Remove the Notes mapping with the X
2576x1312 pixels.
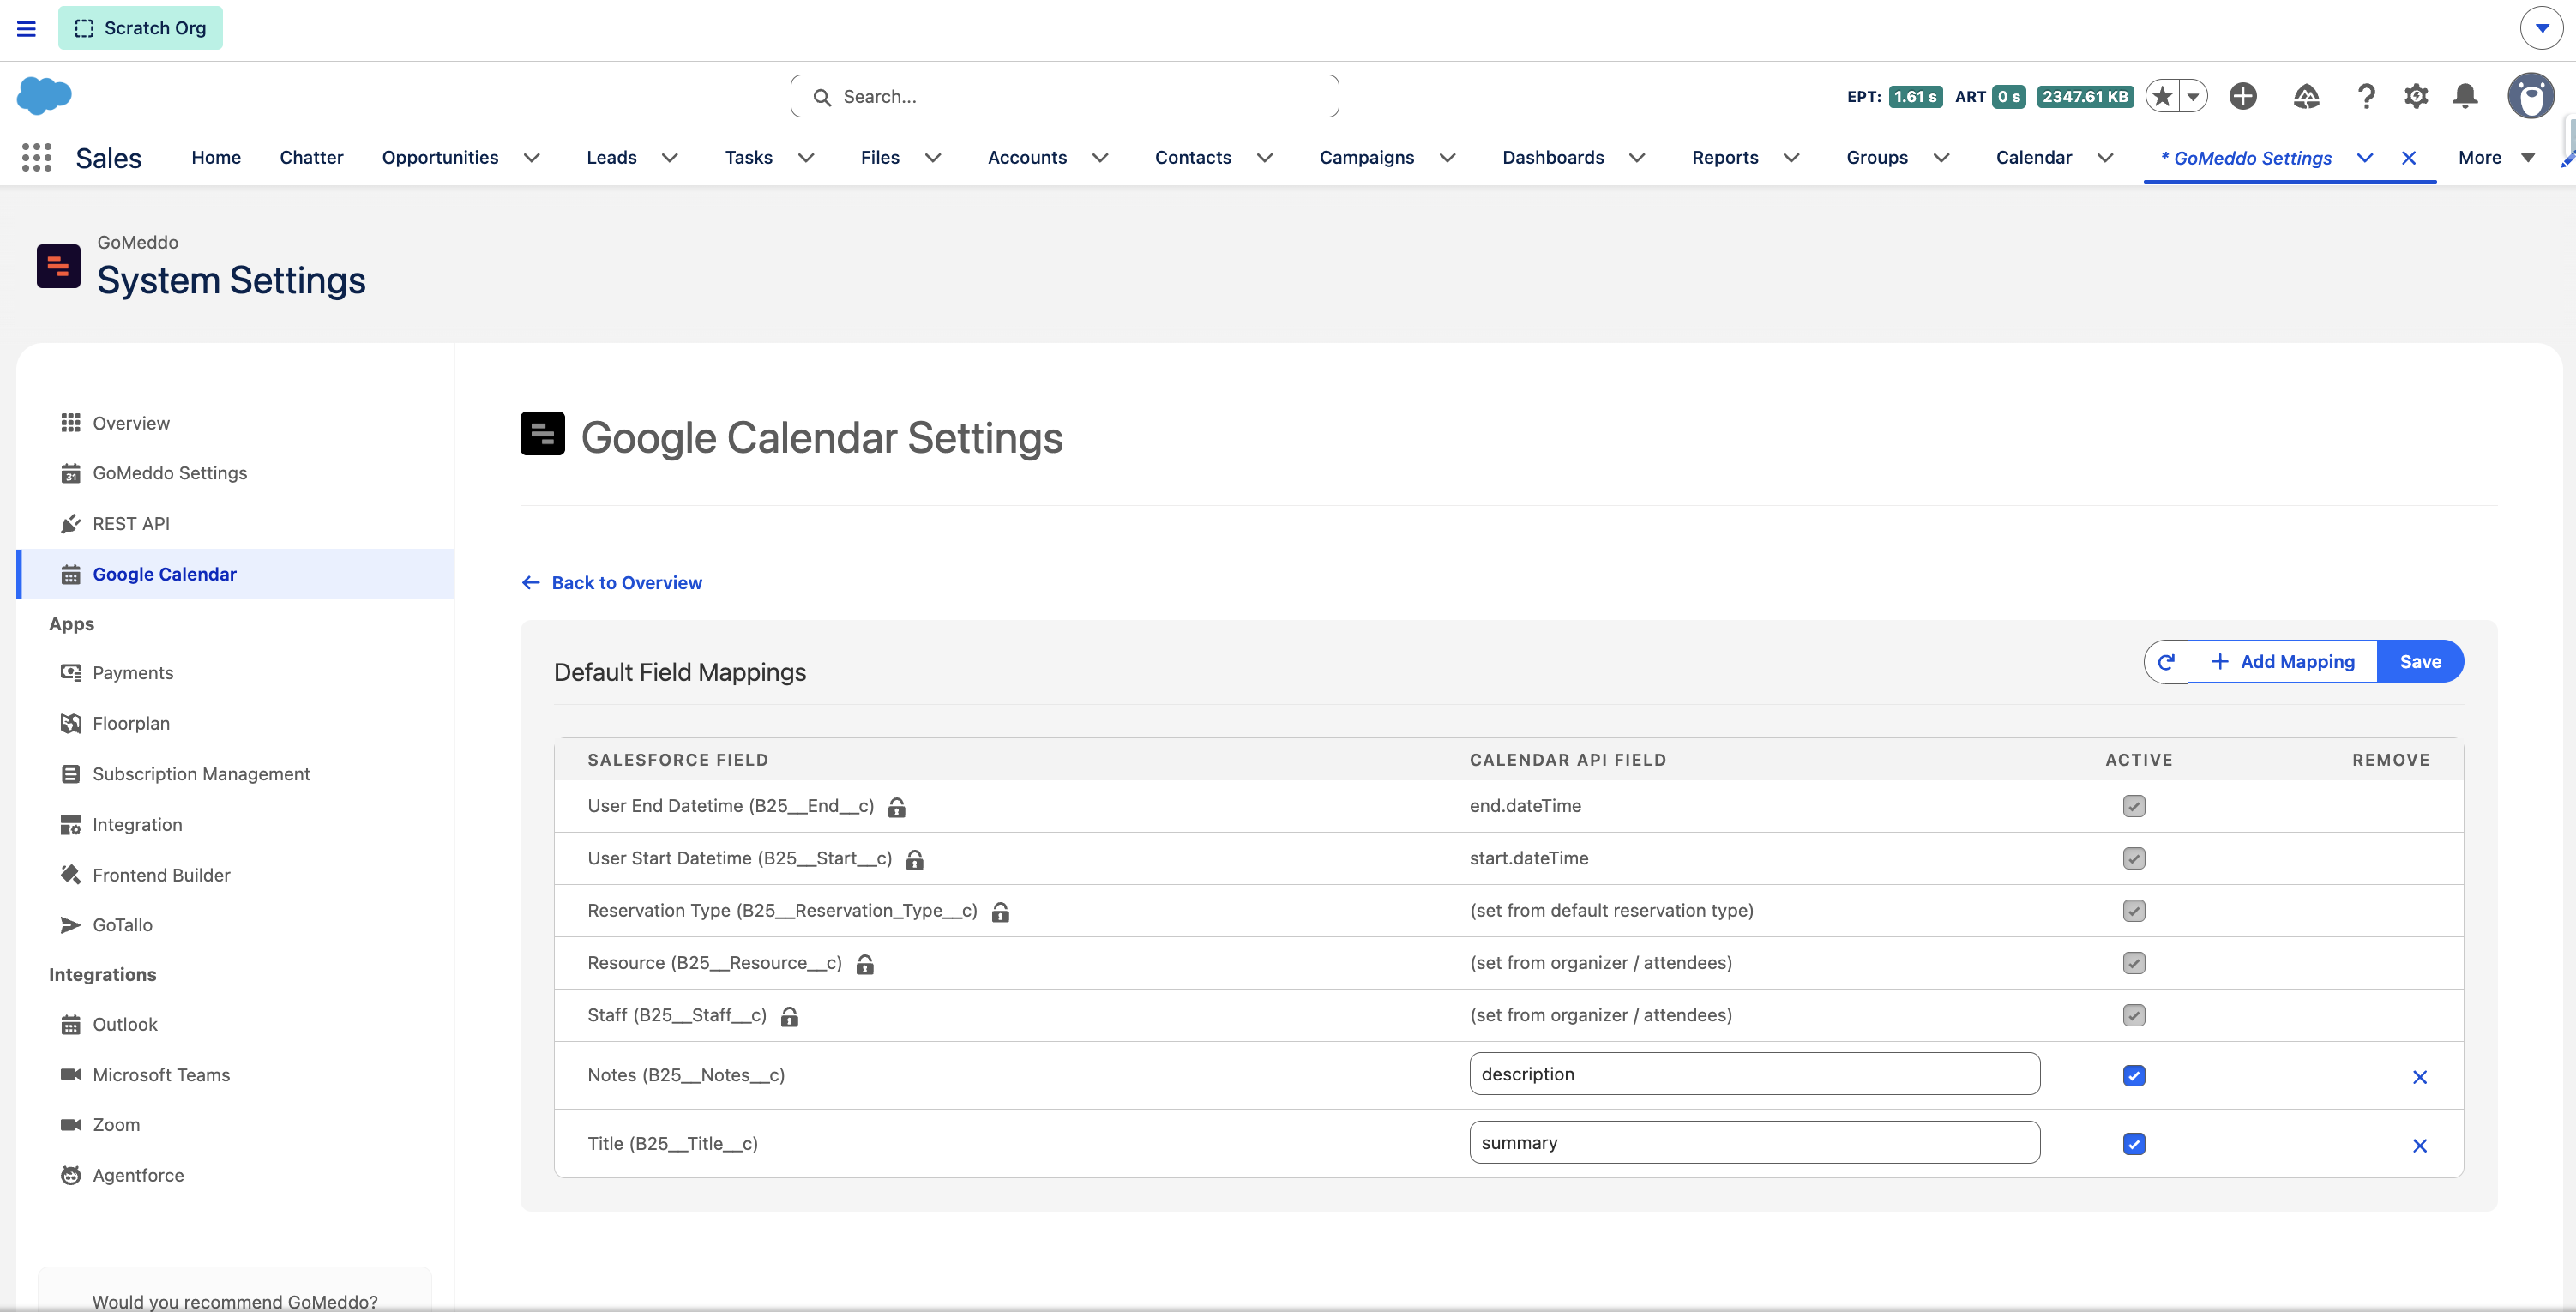pyautogui.click(x=2420, y=1077)
